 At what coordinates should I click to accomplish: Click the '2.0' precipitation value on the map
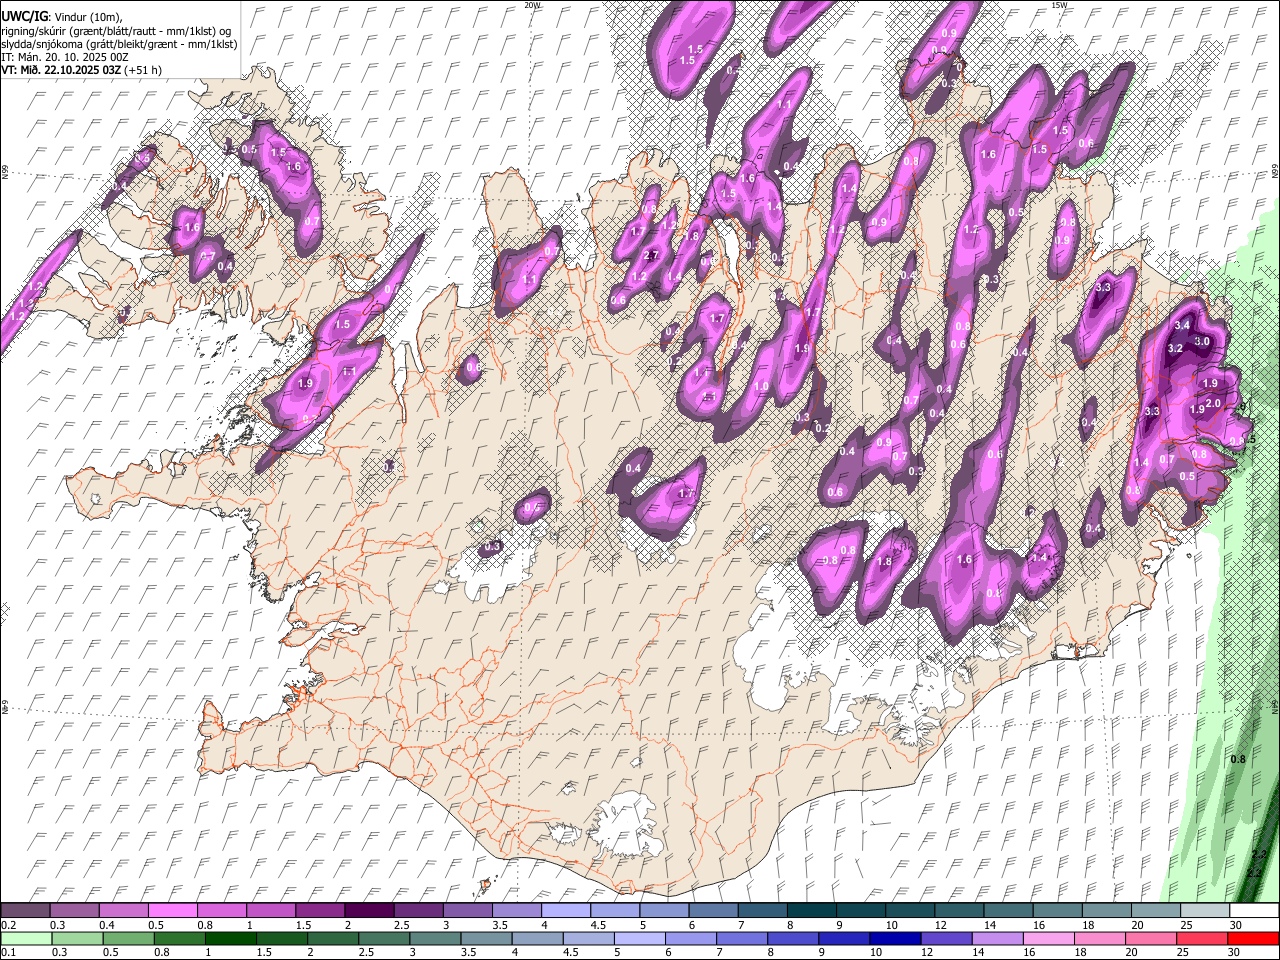pyautogui.click(x=1213, y=404)
